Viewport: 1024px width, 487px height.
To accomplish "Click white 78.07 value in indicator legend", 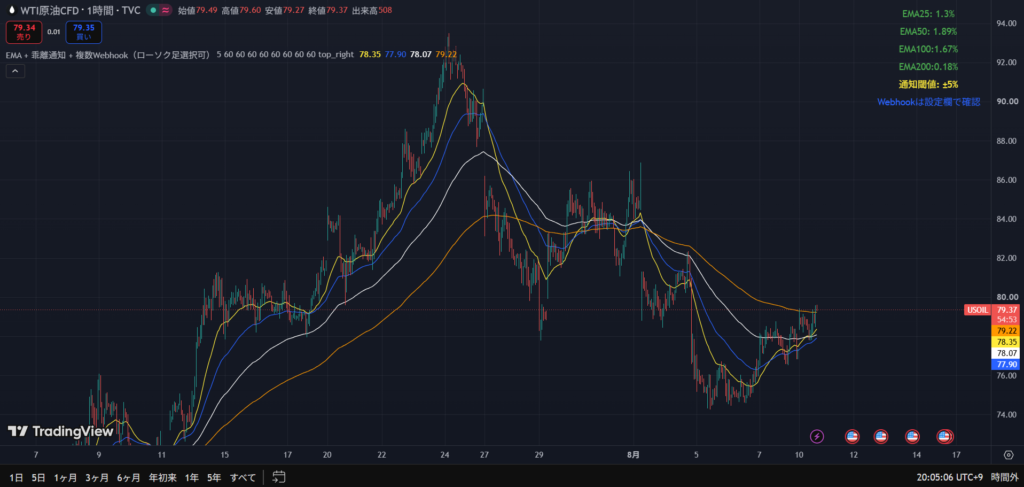I will [421, 55].
